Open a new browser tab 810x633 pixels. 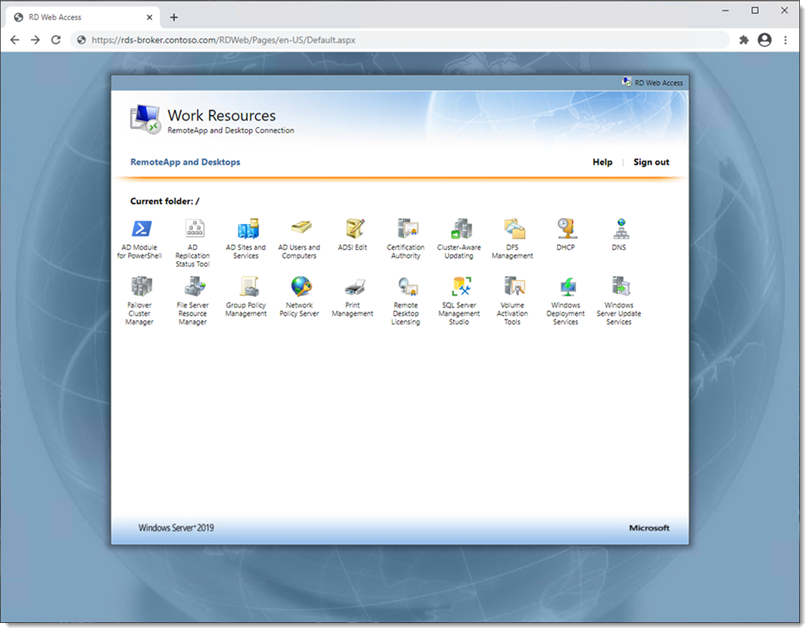tap(174, 18)
